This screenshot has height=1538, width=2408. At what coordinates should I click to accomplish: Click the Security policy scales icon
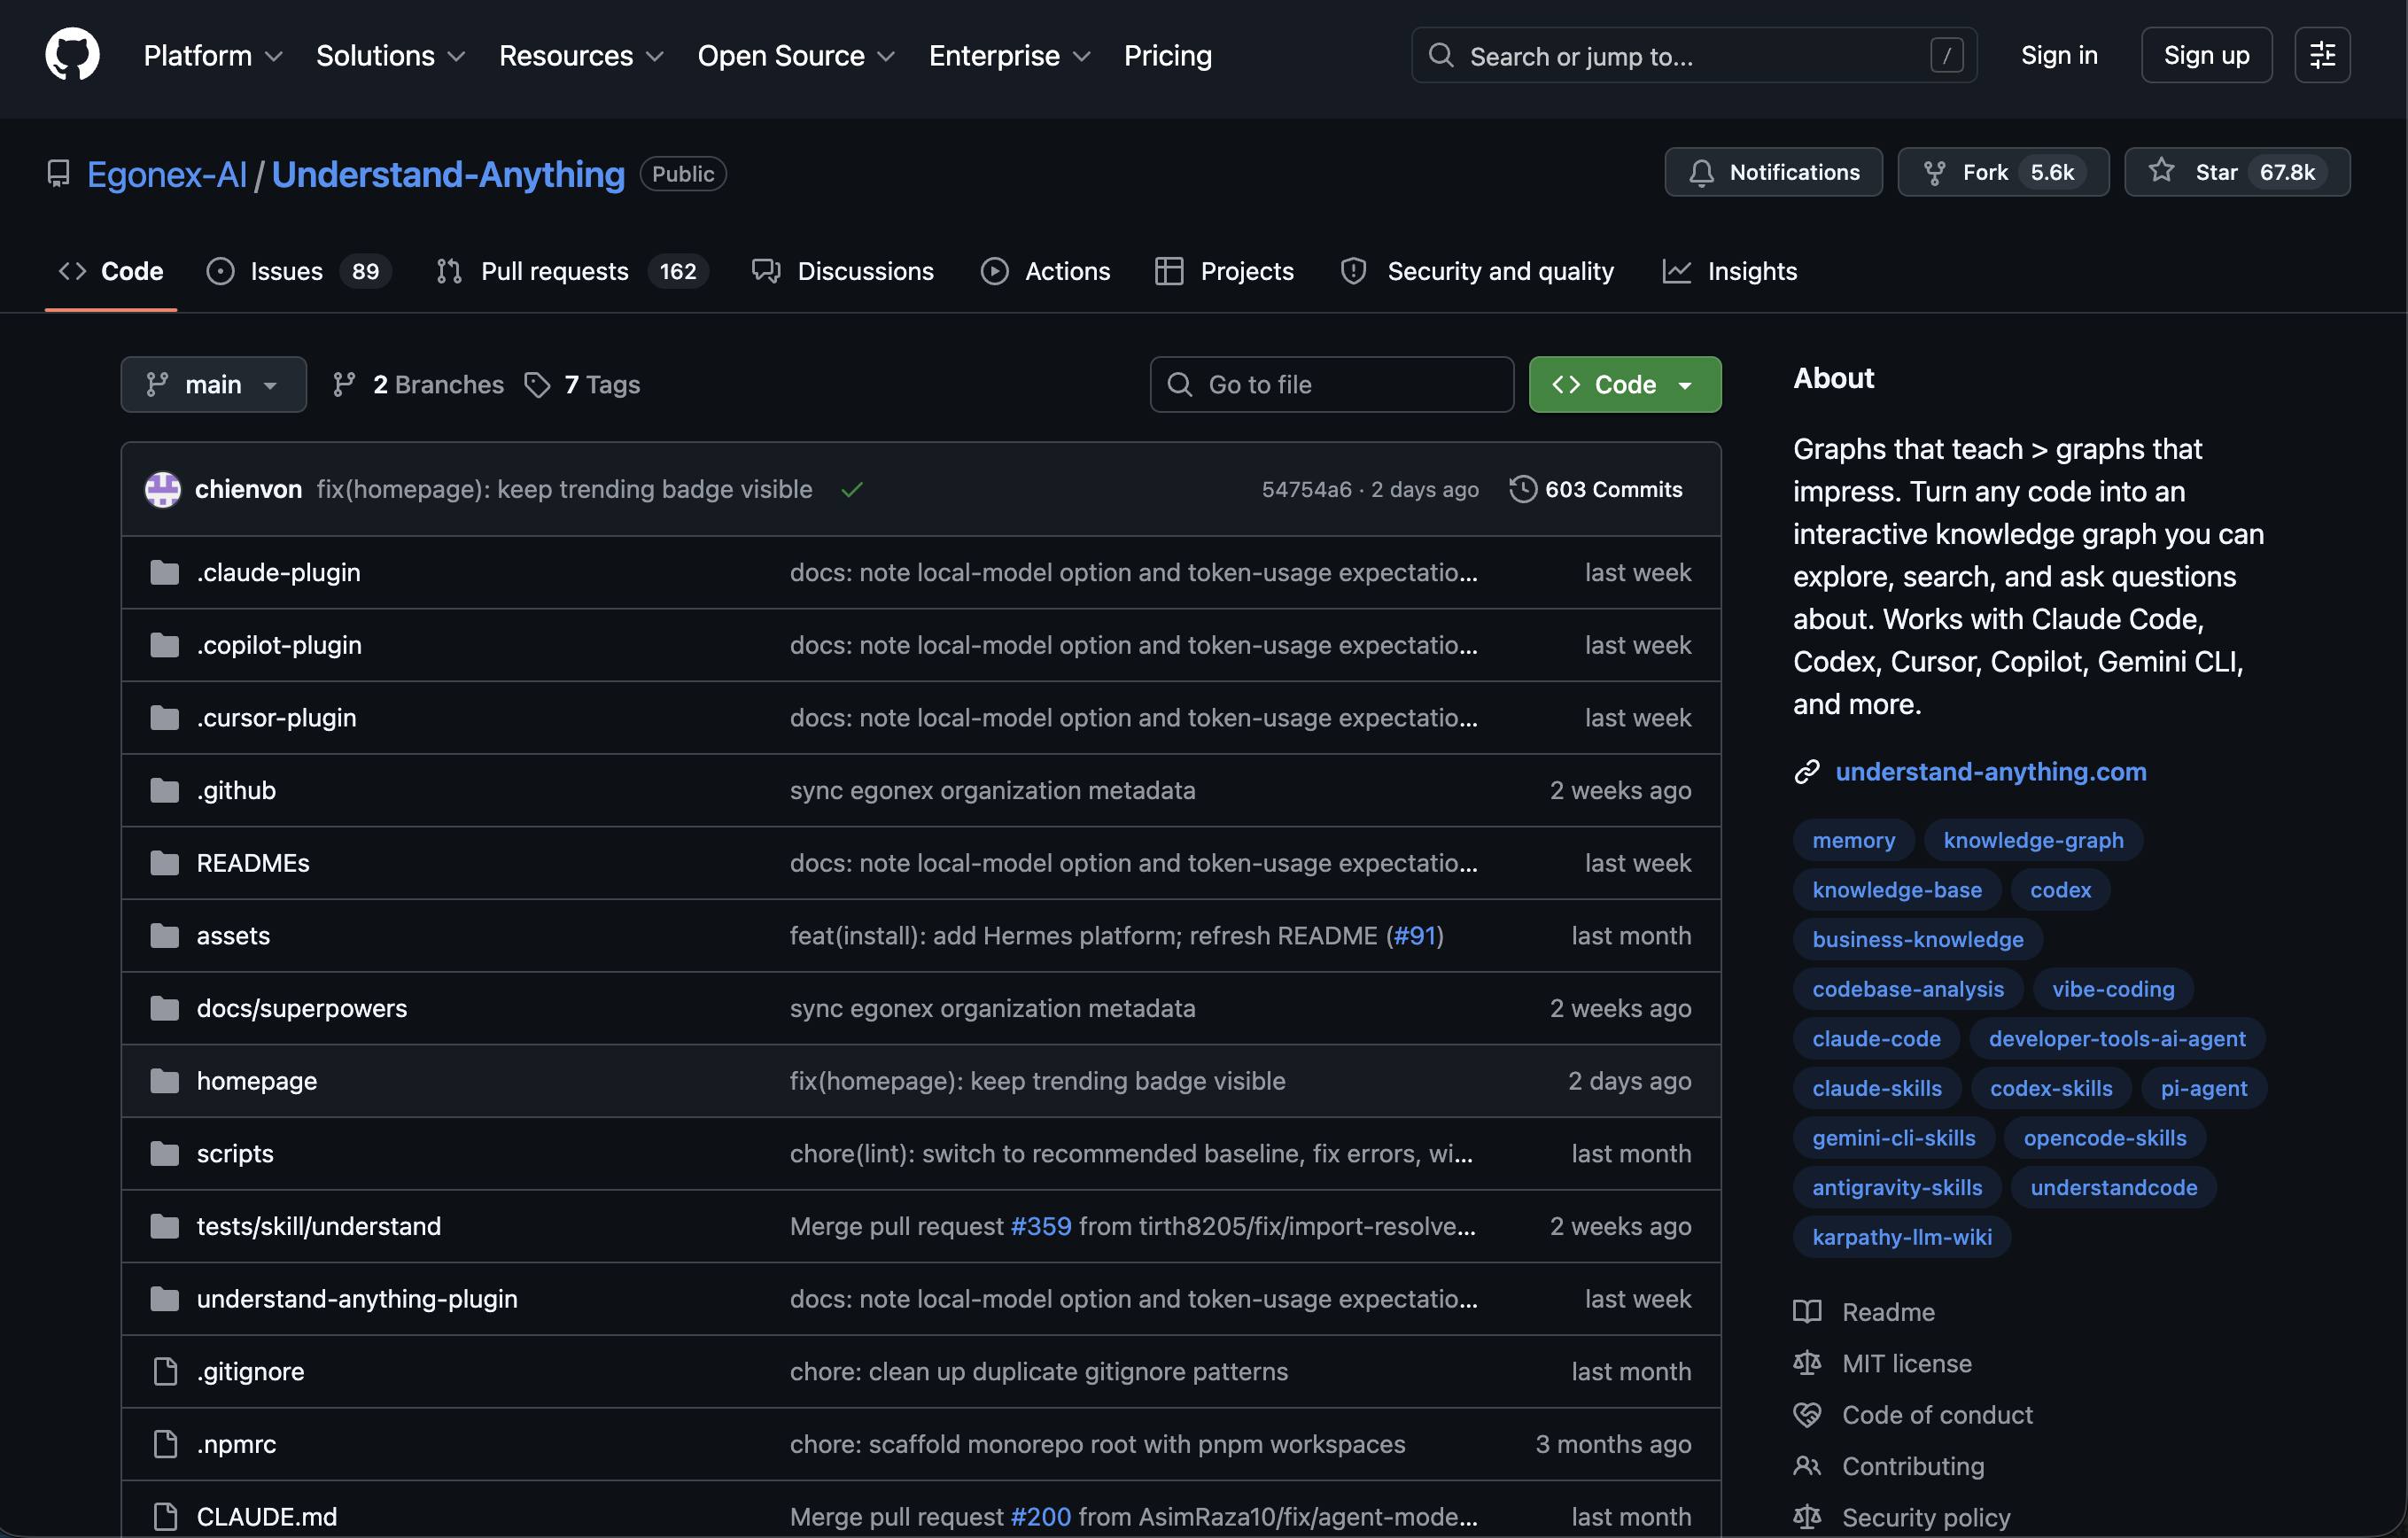[1806, 1517]
